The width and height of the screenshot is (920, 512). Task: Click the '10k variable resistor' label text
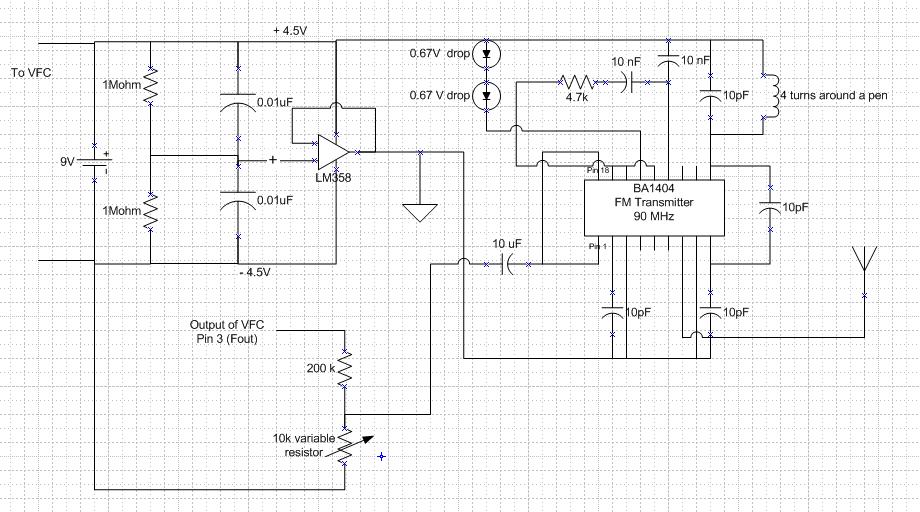304,445
